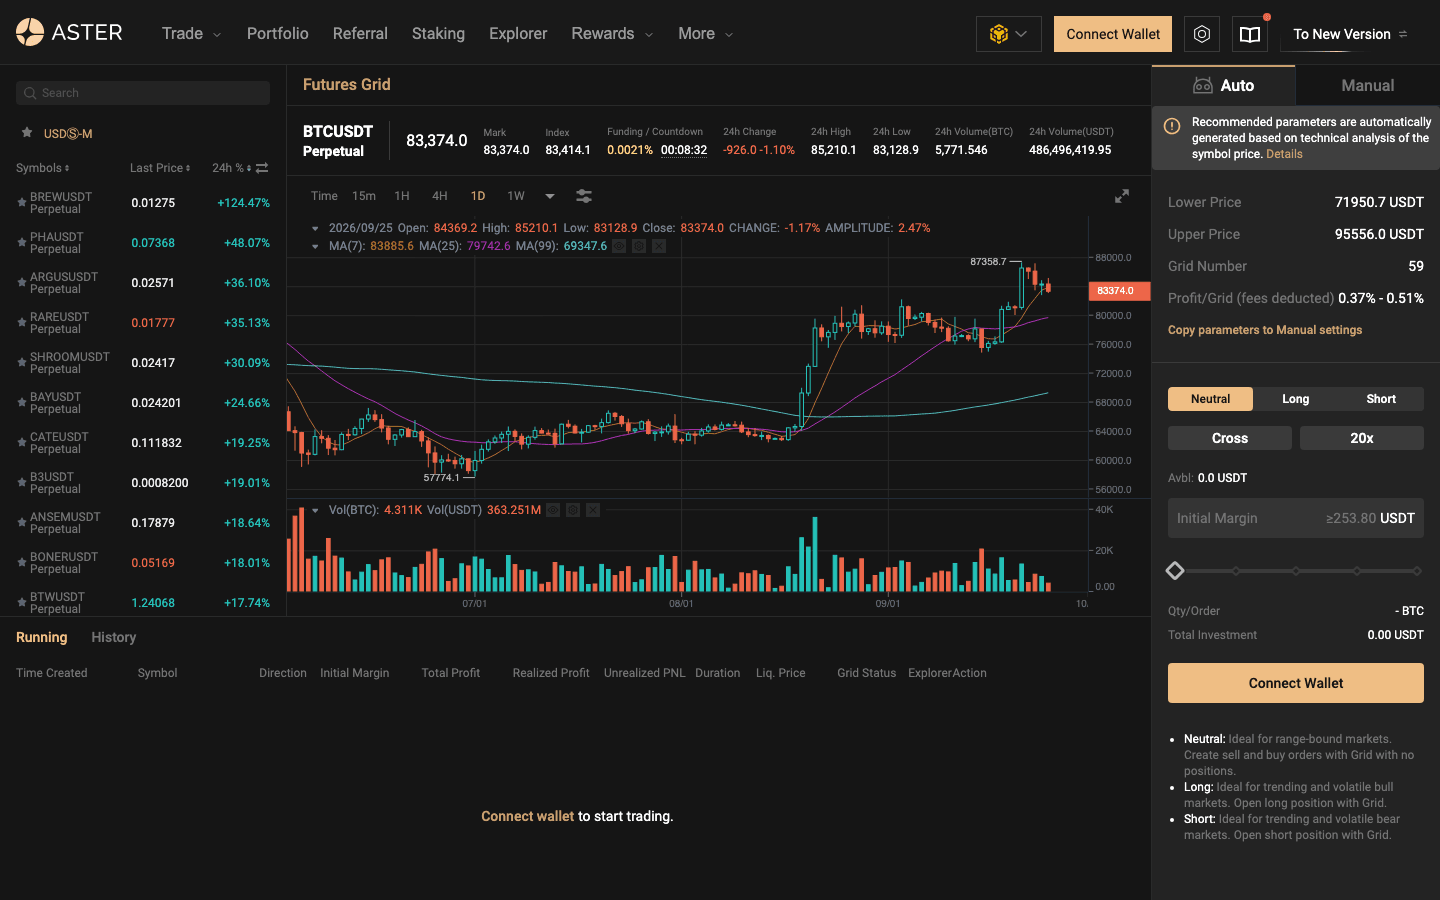Screen dimensions: 1440x900
Task: Switch to the Running tab
Action: coord(42,637)
